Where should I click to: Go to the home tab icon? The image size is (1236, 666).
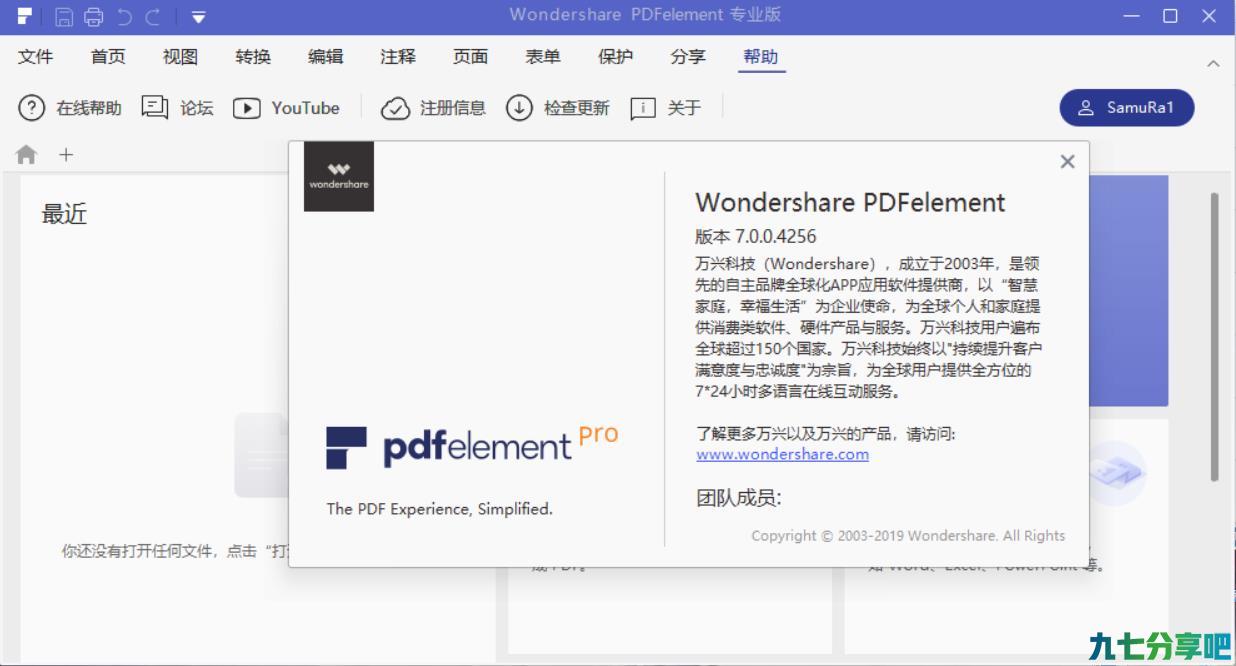(26, 155)
